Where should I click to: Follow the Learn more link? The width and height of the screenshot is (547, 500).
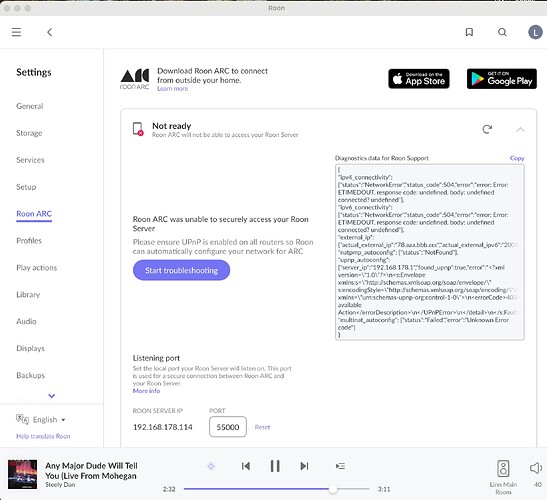coord(172,89)
